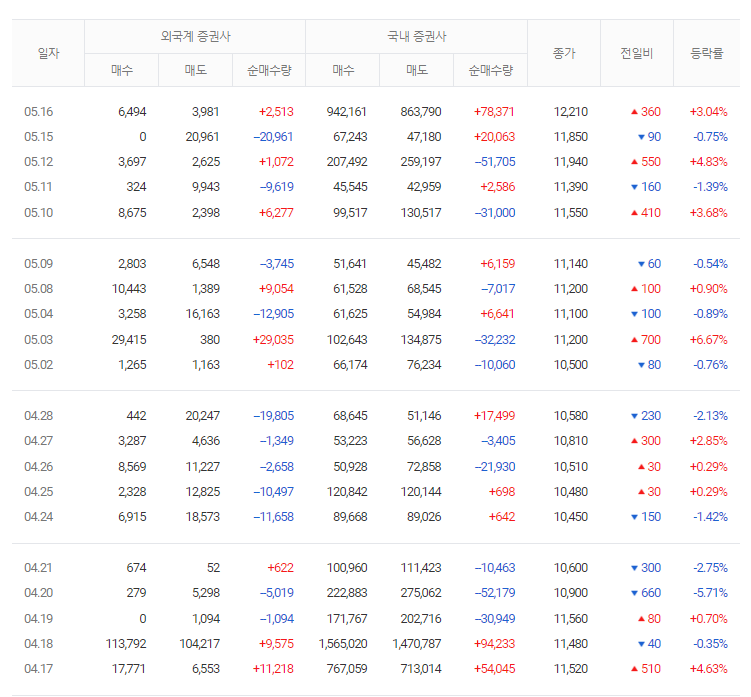
Task: Click foreign net volume +29,035
Action: coord(273,339)
